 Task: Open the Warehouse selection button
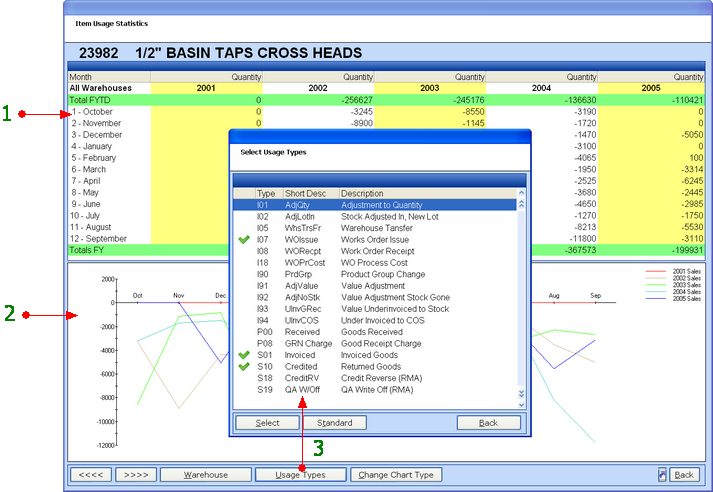206,475
